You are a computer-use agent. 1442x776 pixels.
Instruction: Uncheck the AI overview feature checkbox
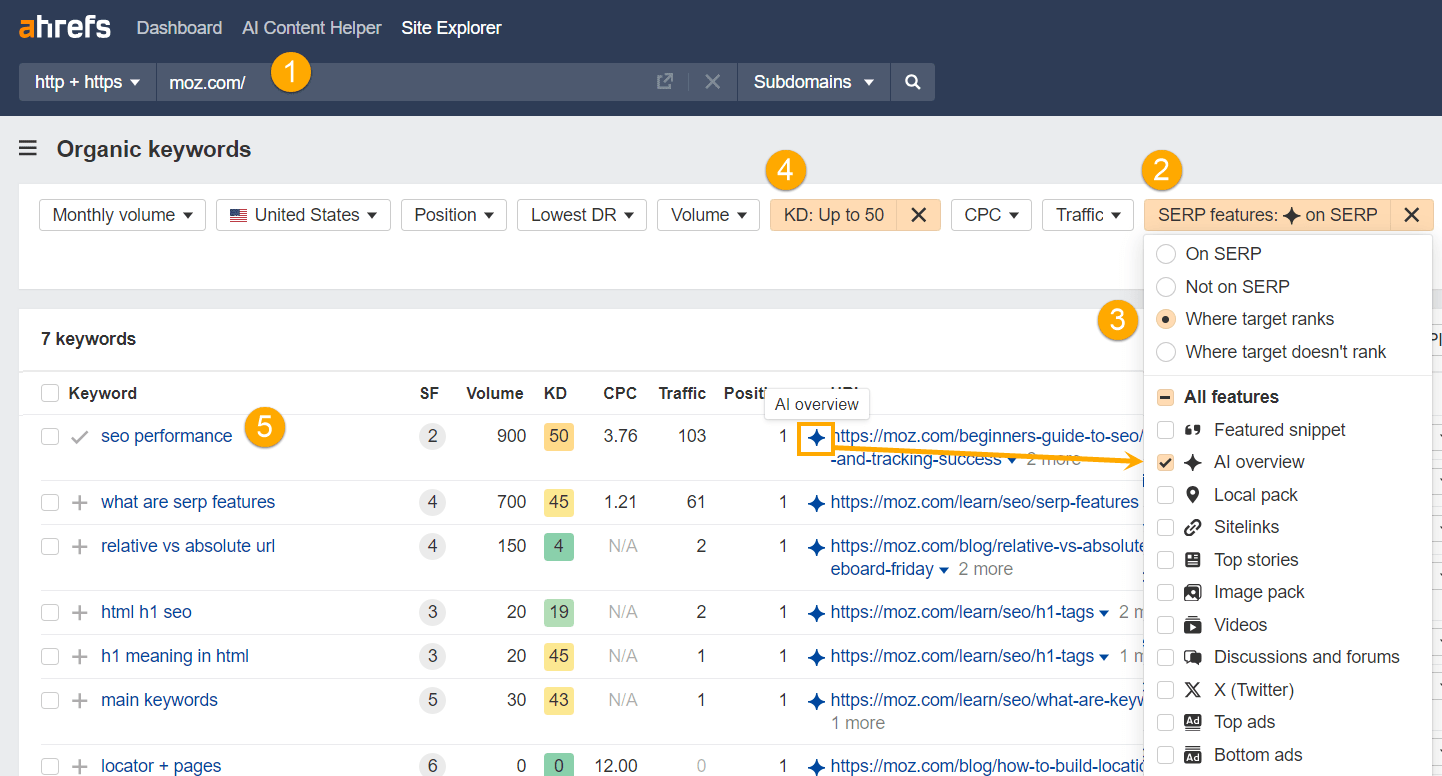pos(1165,461)
